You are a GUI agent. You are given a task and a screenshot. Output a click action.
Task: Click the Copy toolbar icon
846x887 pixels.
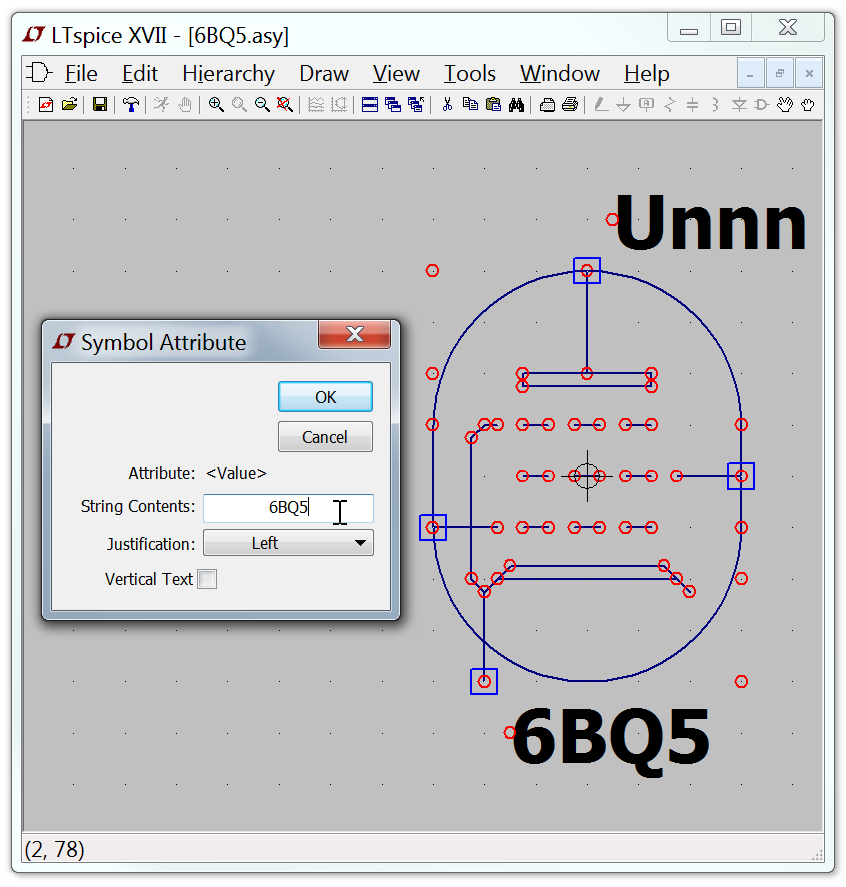[x=470, y=104]
